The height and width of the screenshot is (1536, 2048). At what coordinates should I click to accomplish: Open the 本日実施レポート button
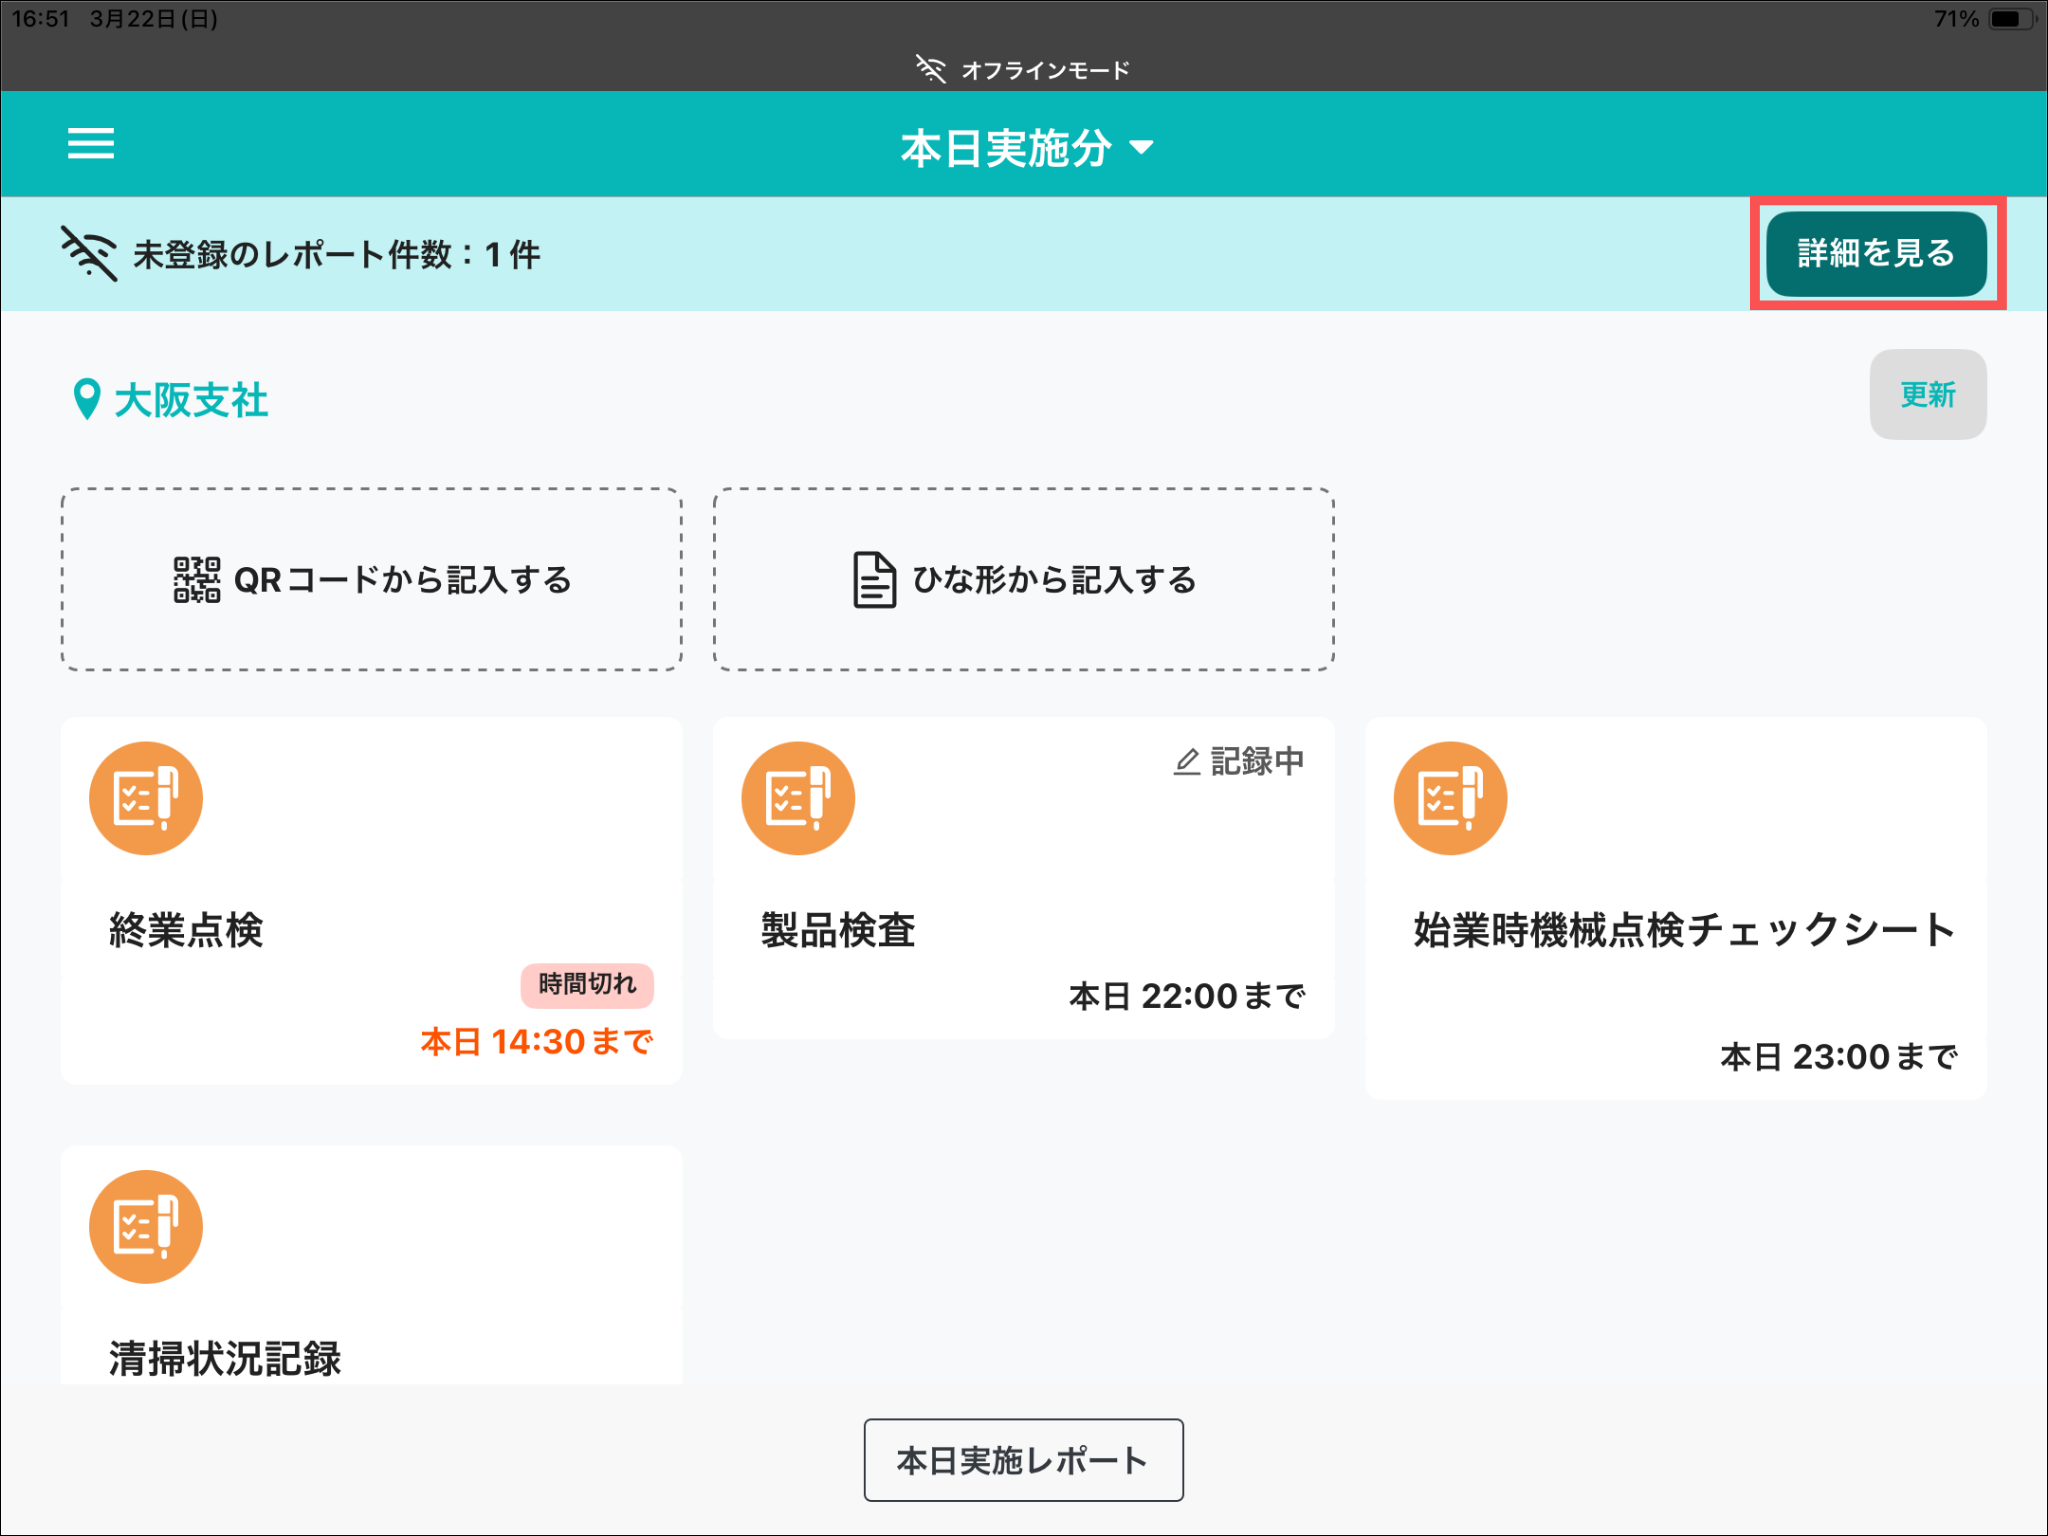[x=1023, y=1460]
